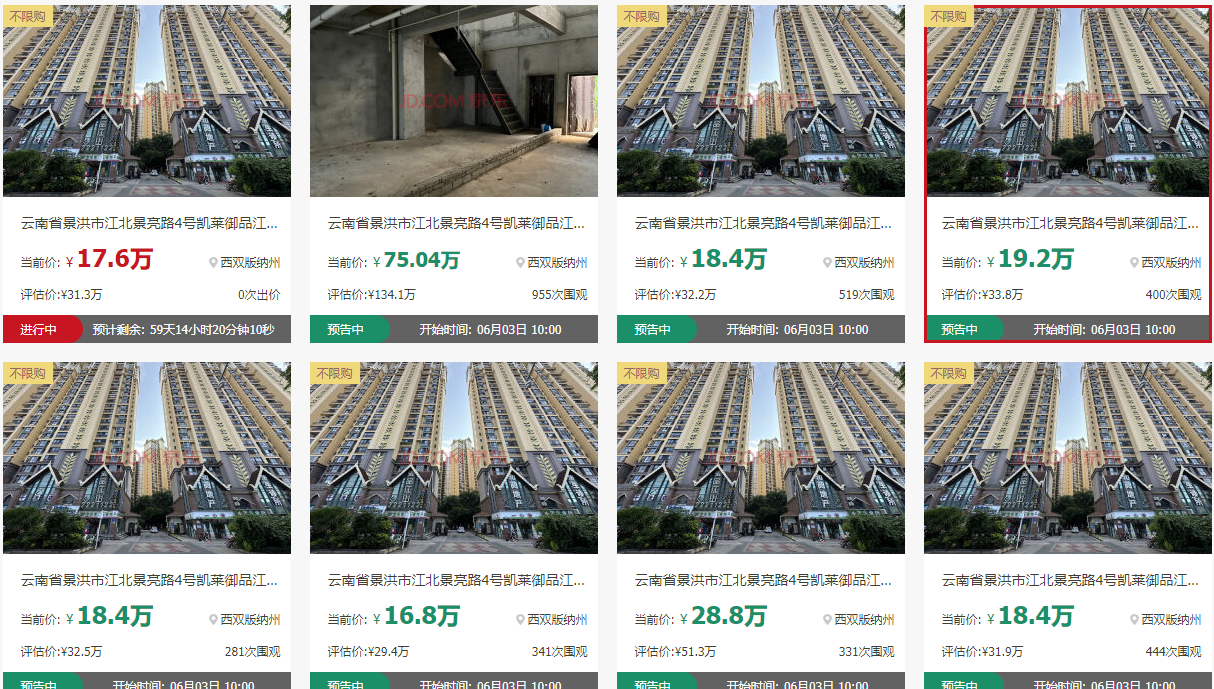Click location pin icon on 75.04万 listing
Image resolution: width=1214 pixels, height=689 pixels.
click(x=520, y=263)
